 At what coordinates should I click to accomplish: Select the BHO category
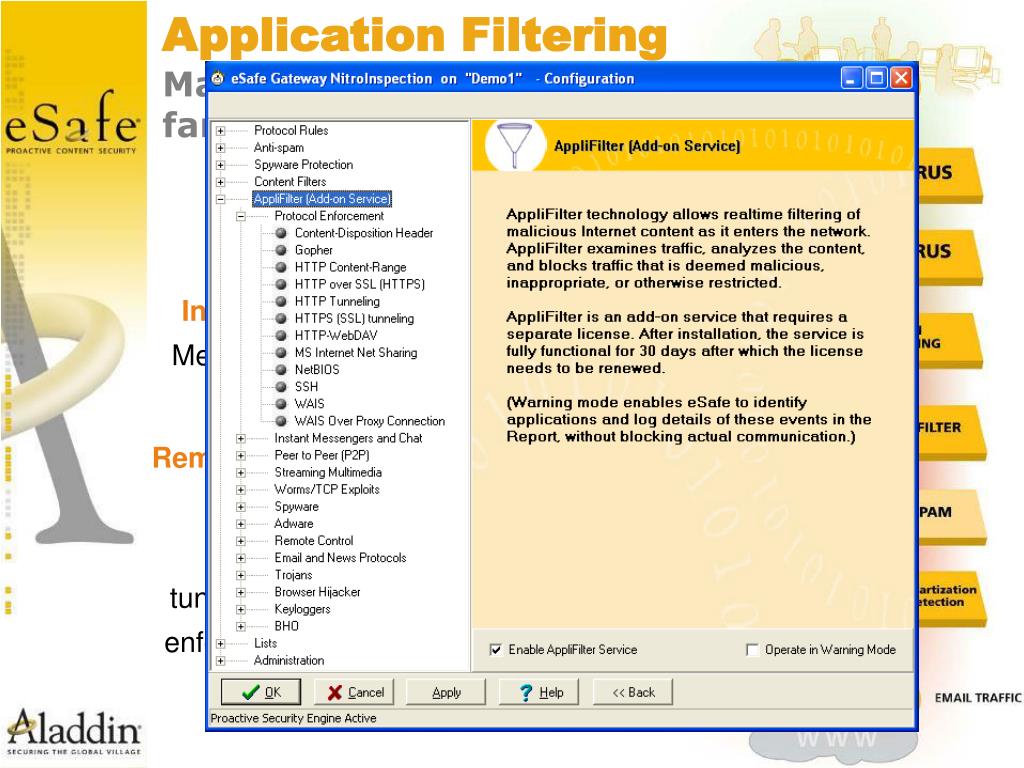point(287,626)
